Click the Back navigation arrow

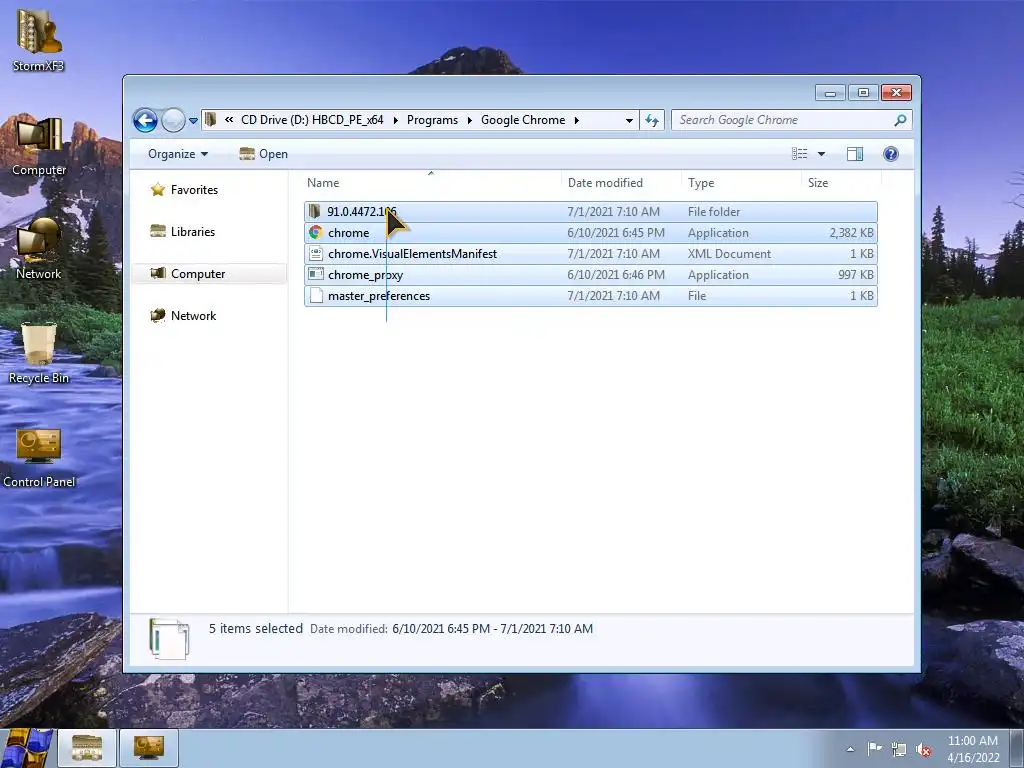pos(145,120)
